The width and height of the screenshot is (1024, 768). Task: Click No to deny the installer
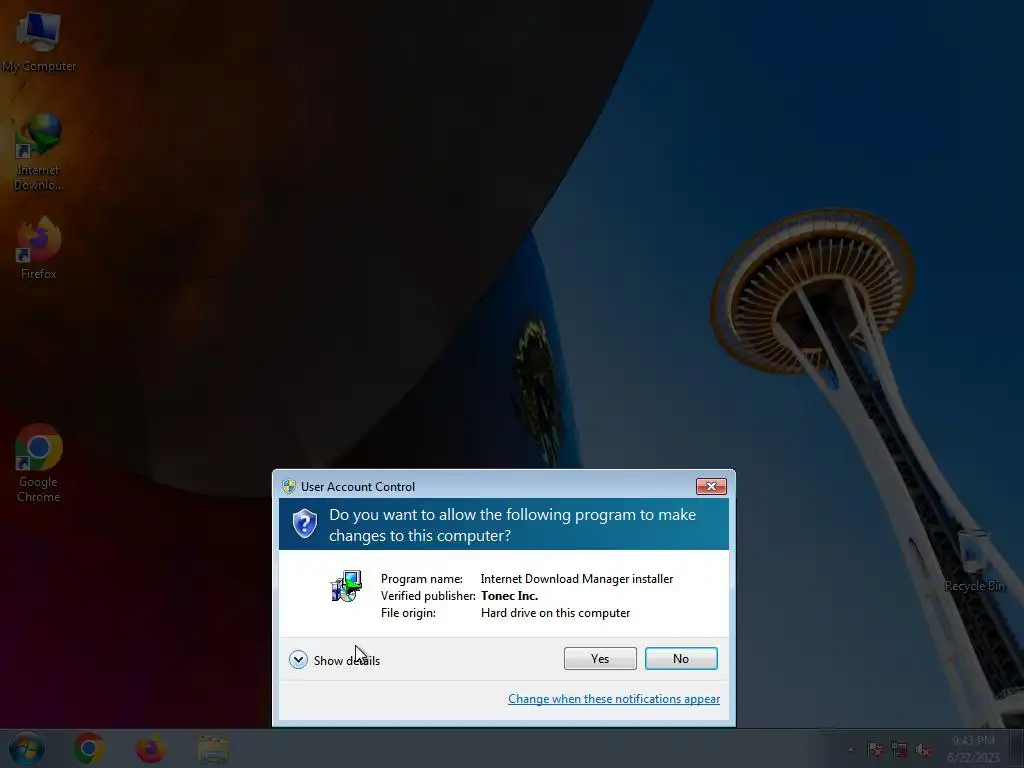[x=680, y=658]
